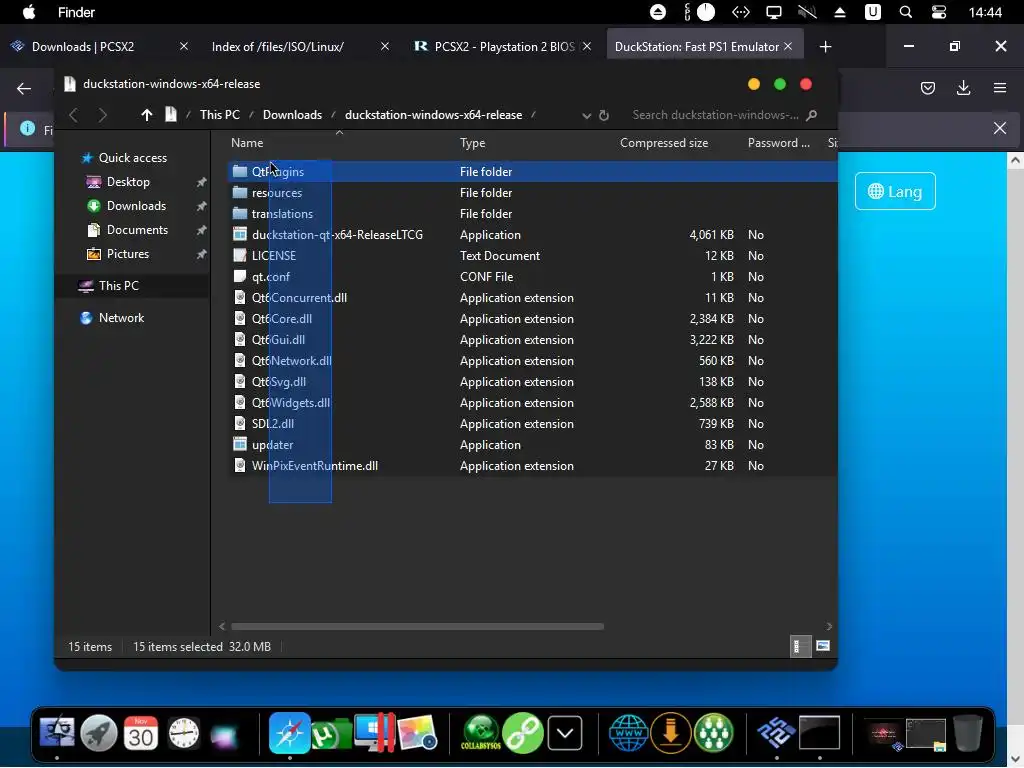
Task: Select the translations folder icon
Action: tap(240, 214)
